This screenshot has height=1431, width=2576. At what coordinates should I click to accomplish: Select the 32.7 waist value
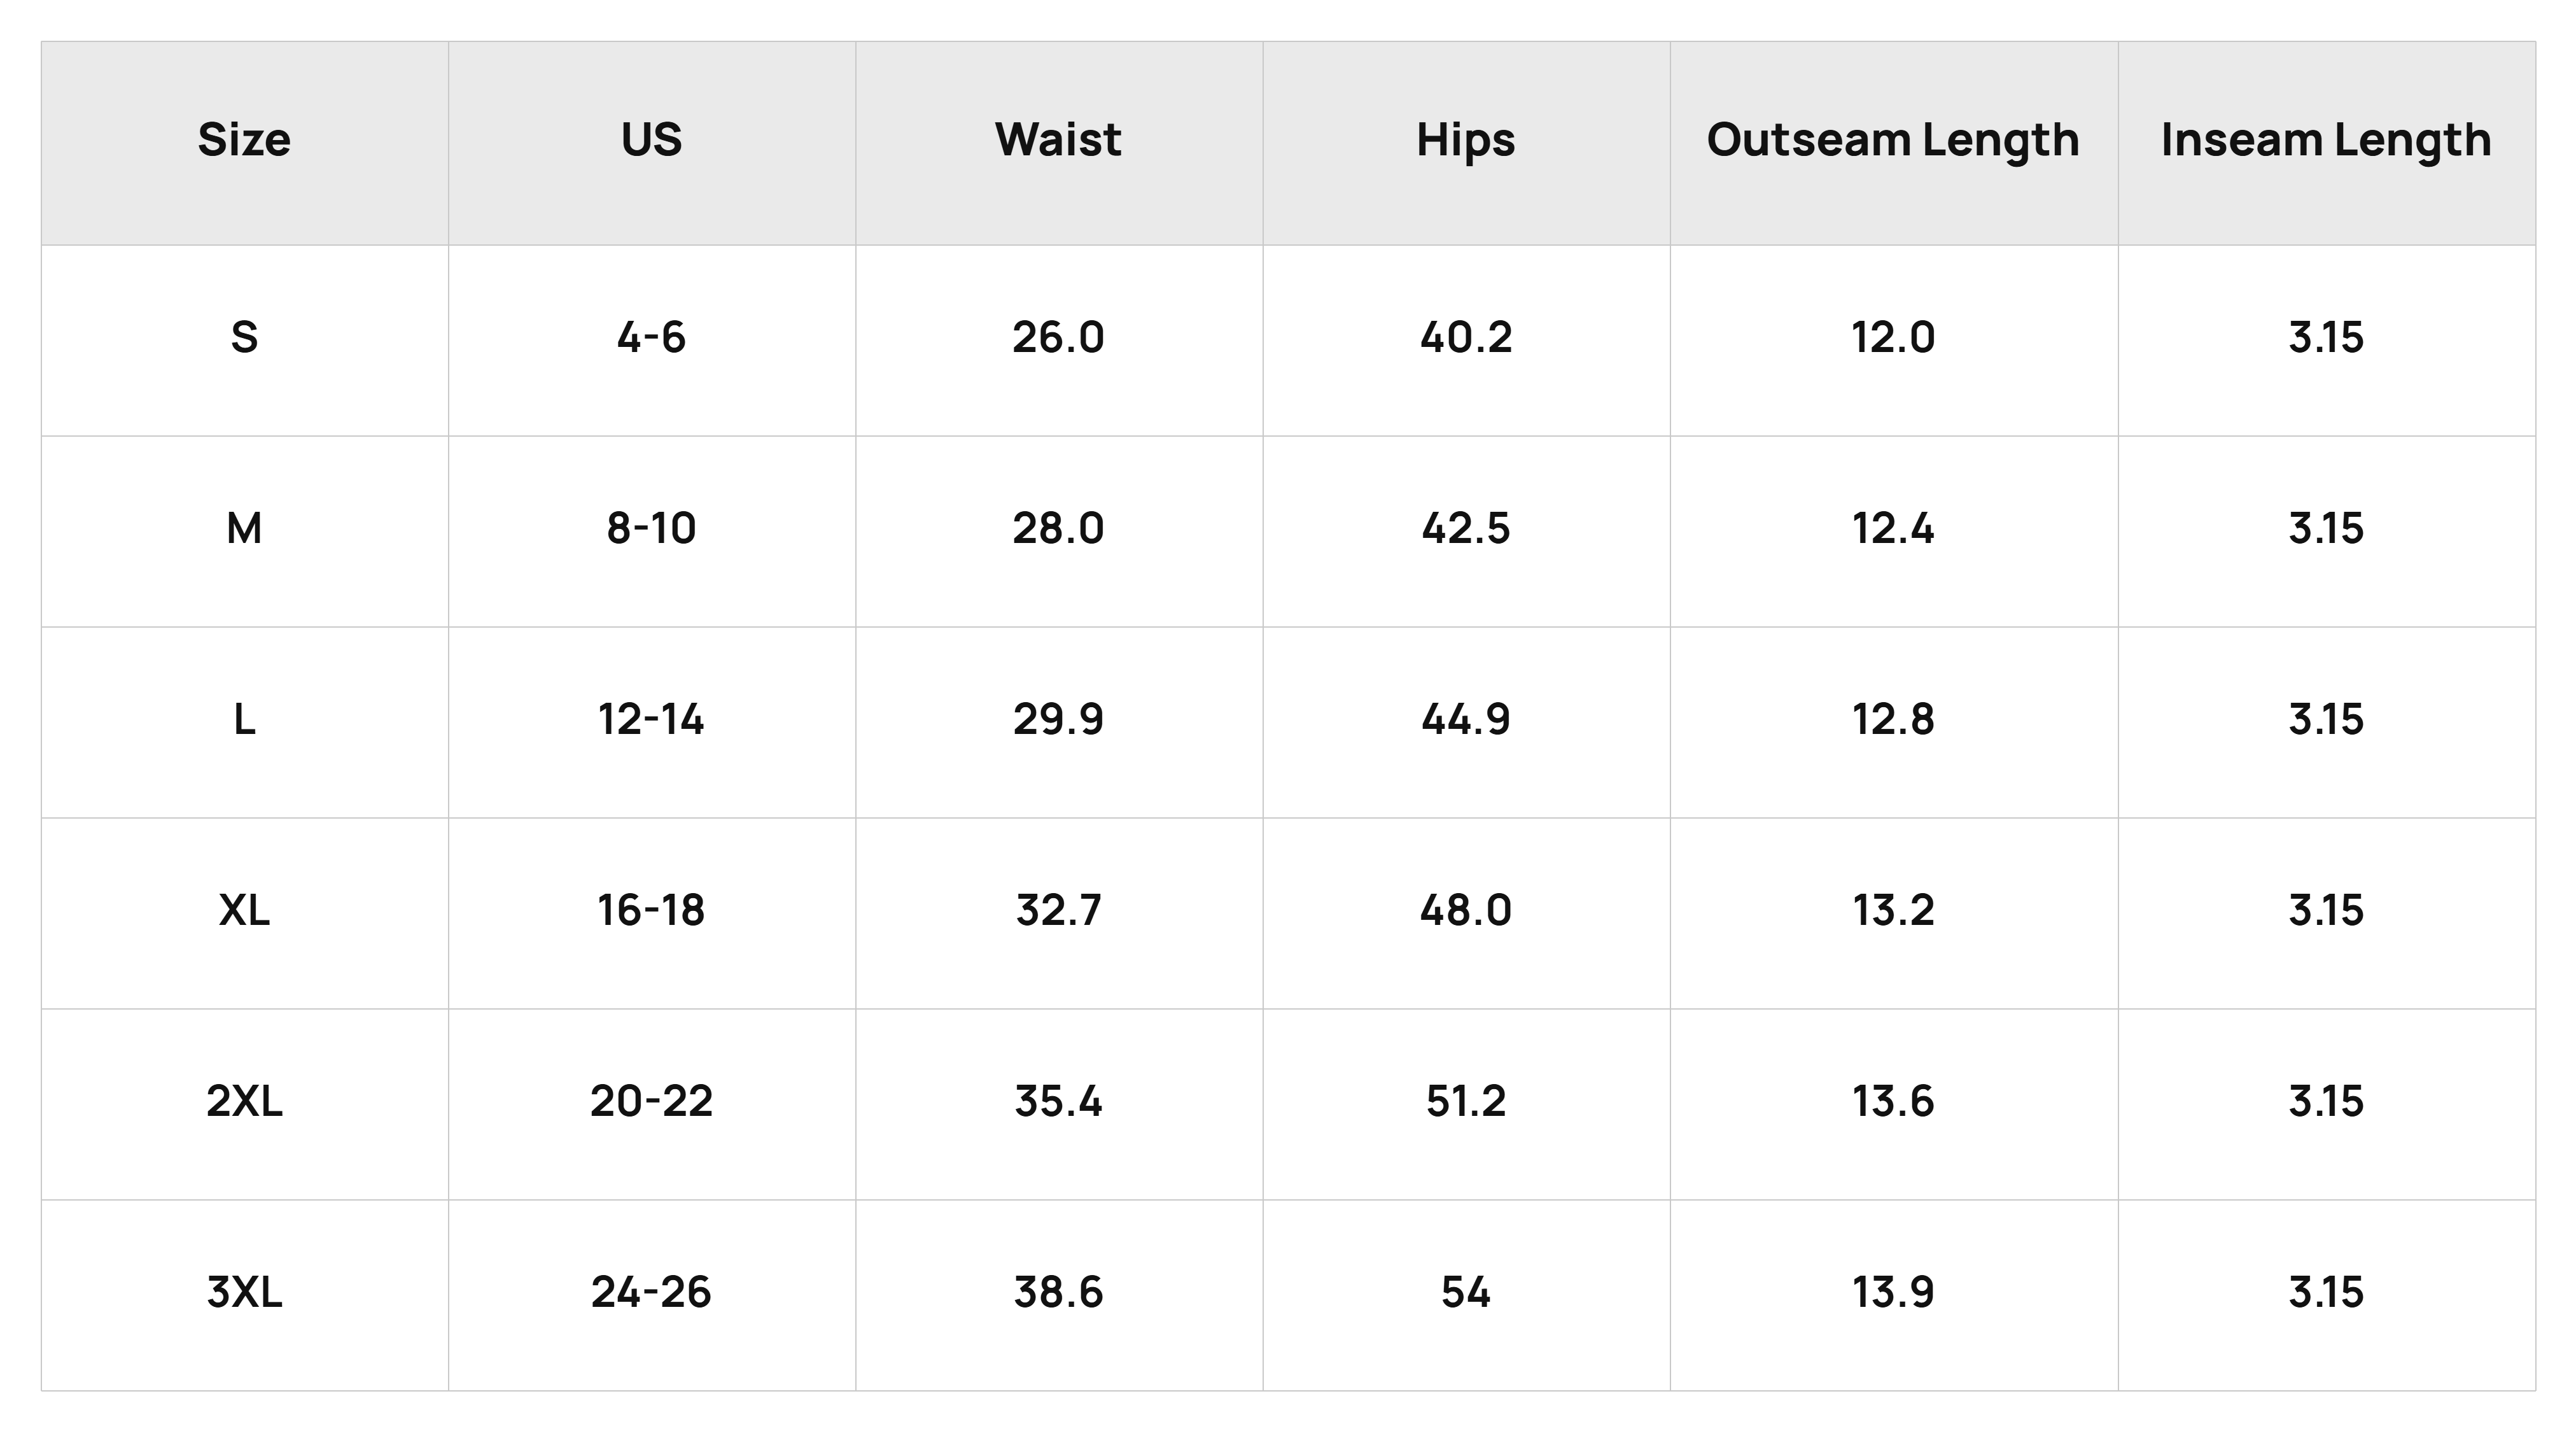(x=1058, y=910)
